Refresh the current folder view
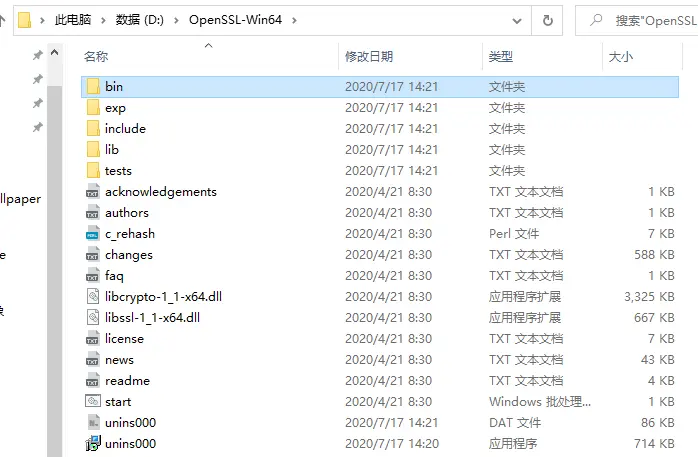698x457 pixels. [548, 20]
